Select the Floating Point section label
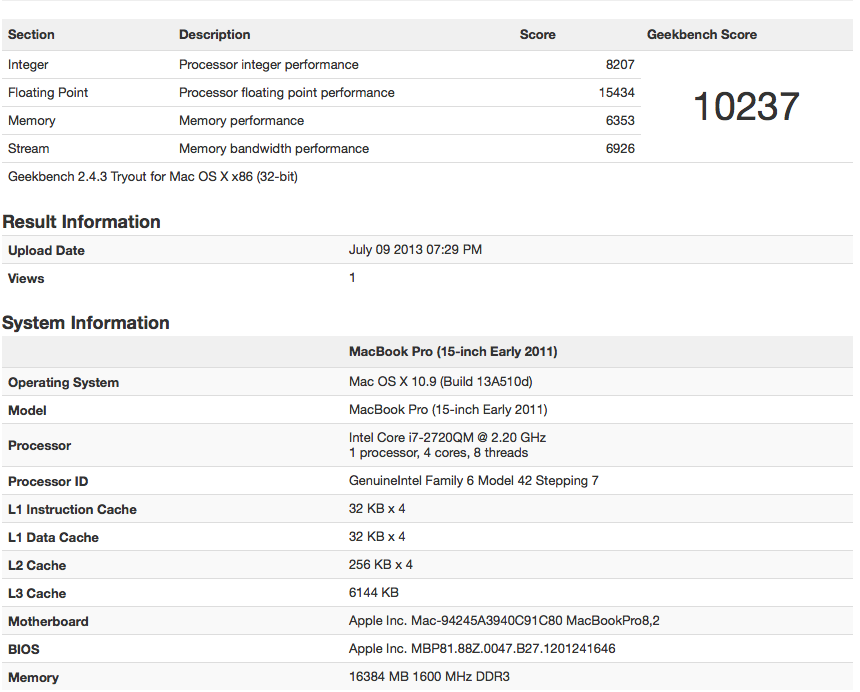 point(48,93)
